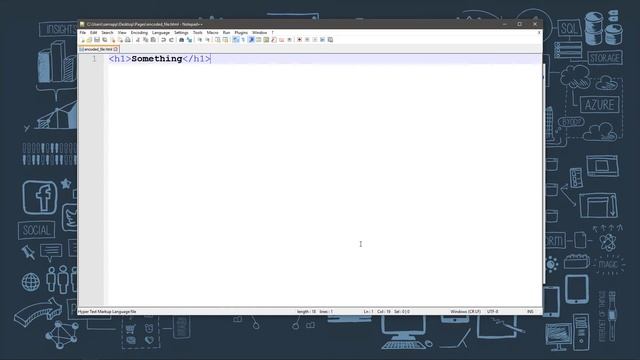The height and width of the screenshot is (360, 640).
Task: Click the macro Playback icon
Action: (315, 40)
